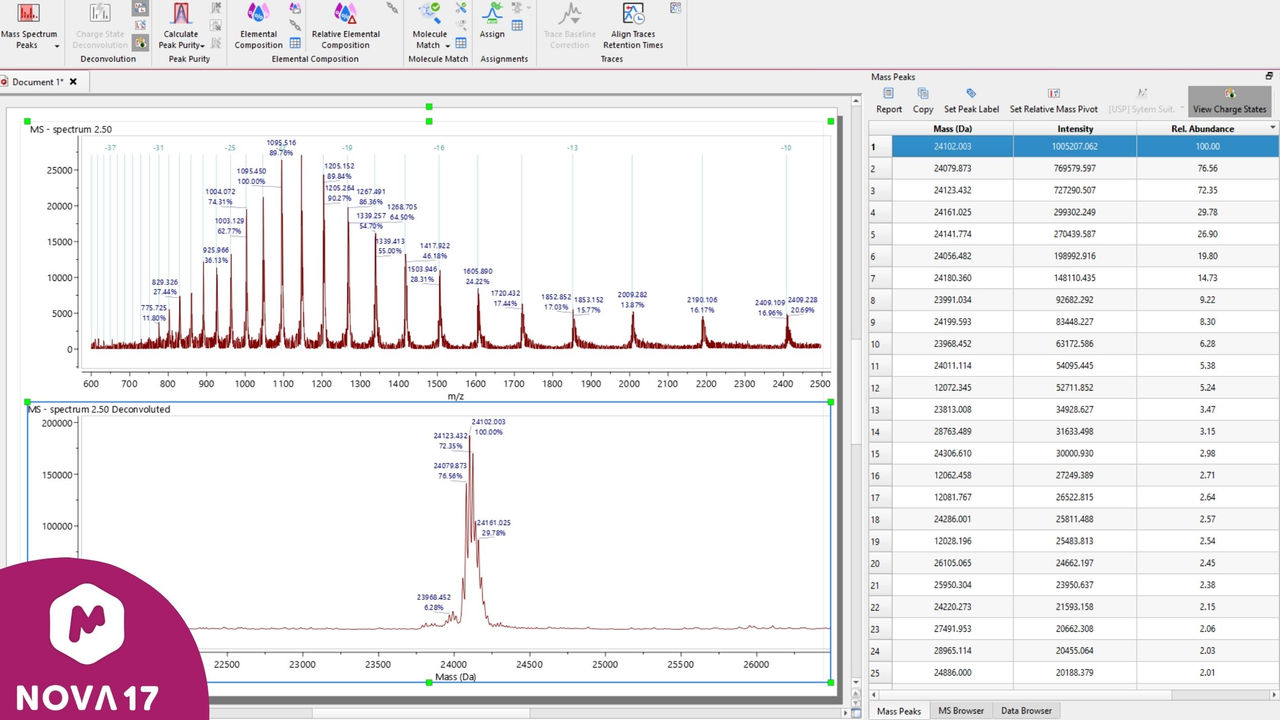
Task: Click the 24102.003 peak label in deconvoluted spectrum
Action: pos(488,427)
